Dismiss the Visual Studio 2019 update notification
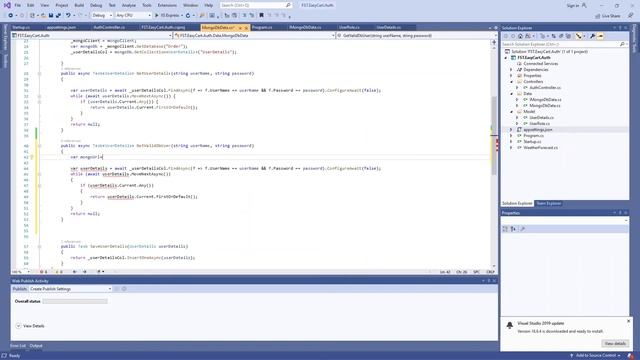Viewport: 640px width, 360px height. [629, 321]
